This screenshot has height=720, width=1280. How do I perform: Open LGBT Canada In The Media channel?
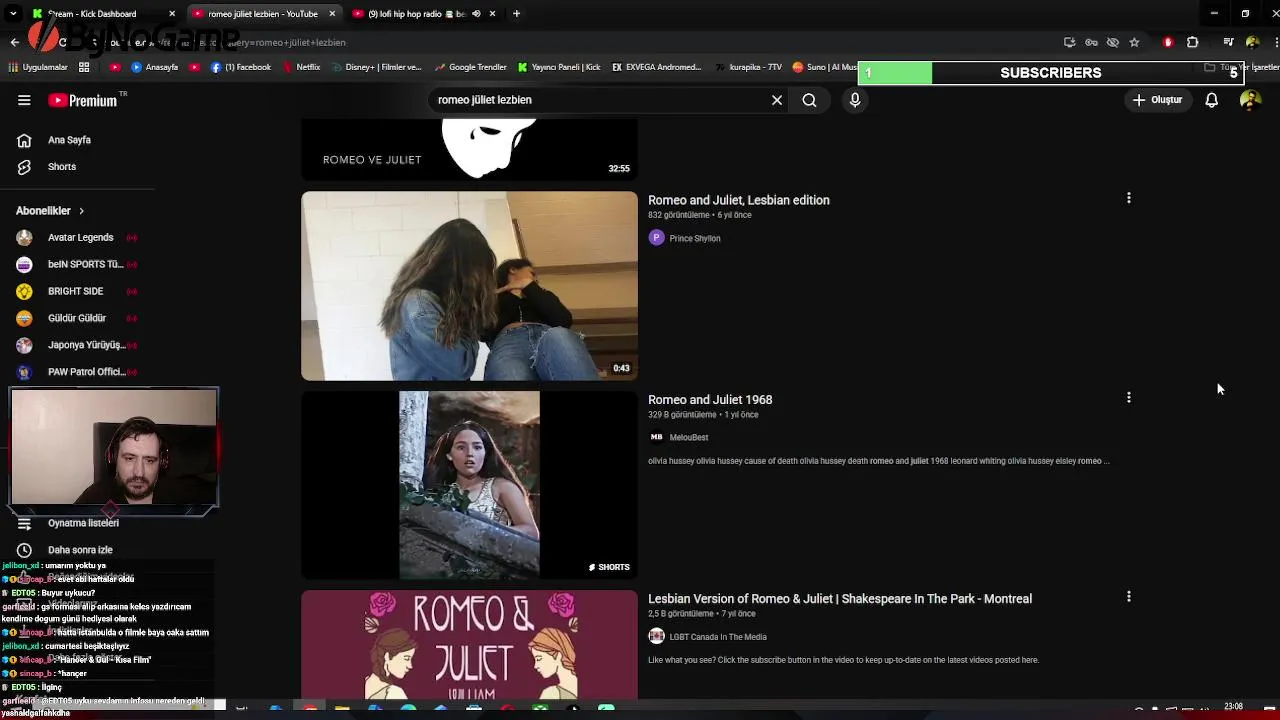coord(718,636)
